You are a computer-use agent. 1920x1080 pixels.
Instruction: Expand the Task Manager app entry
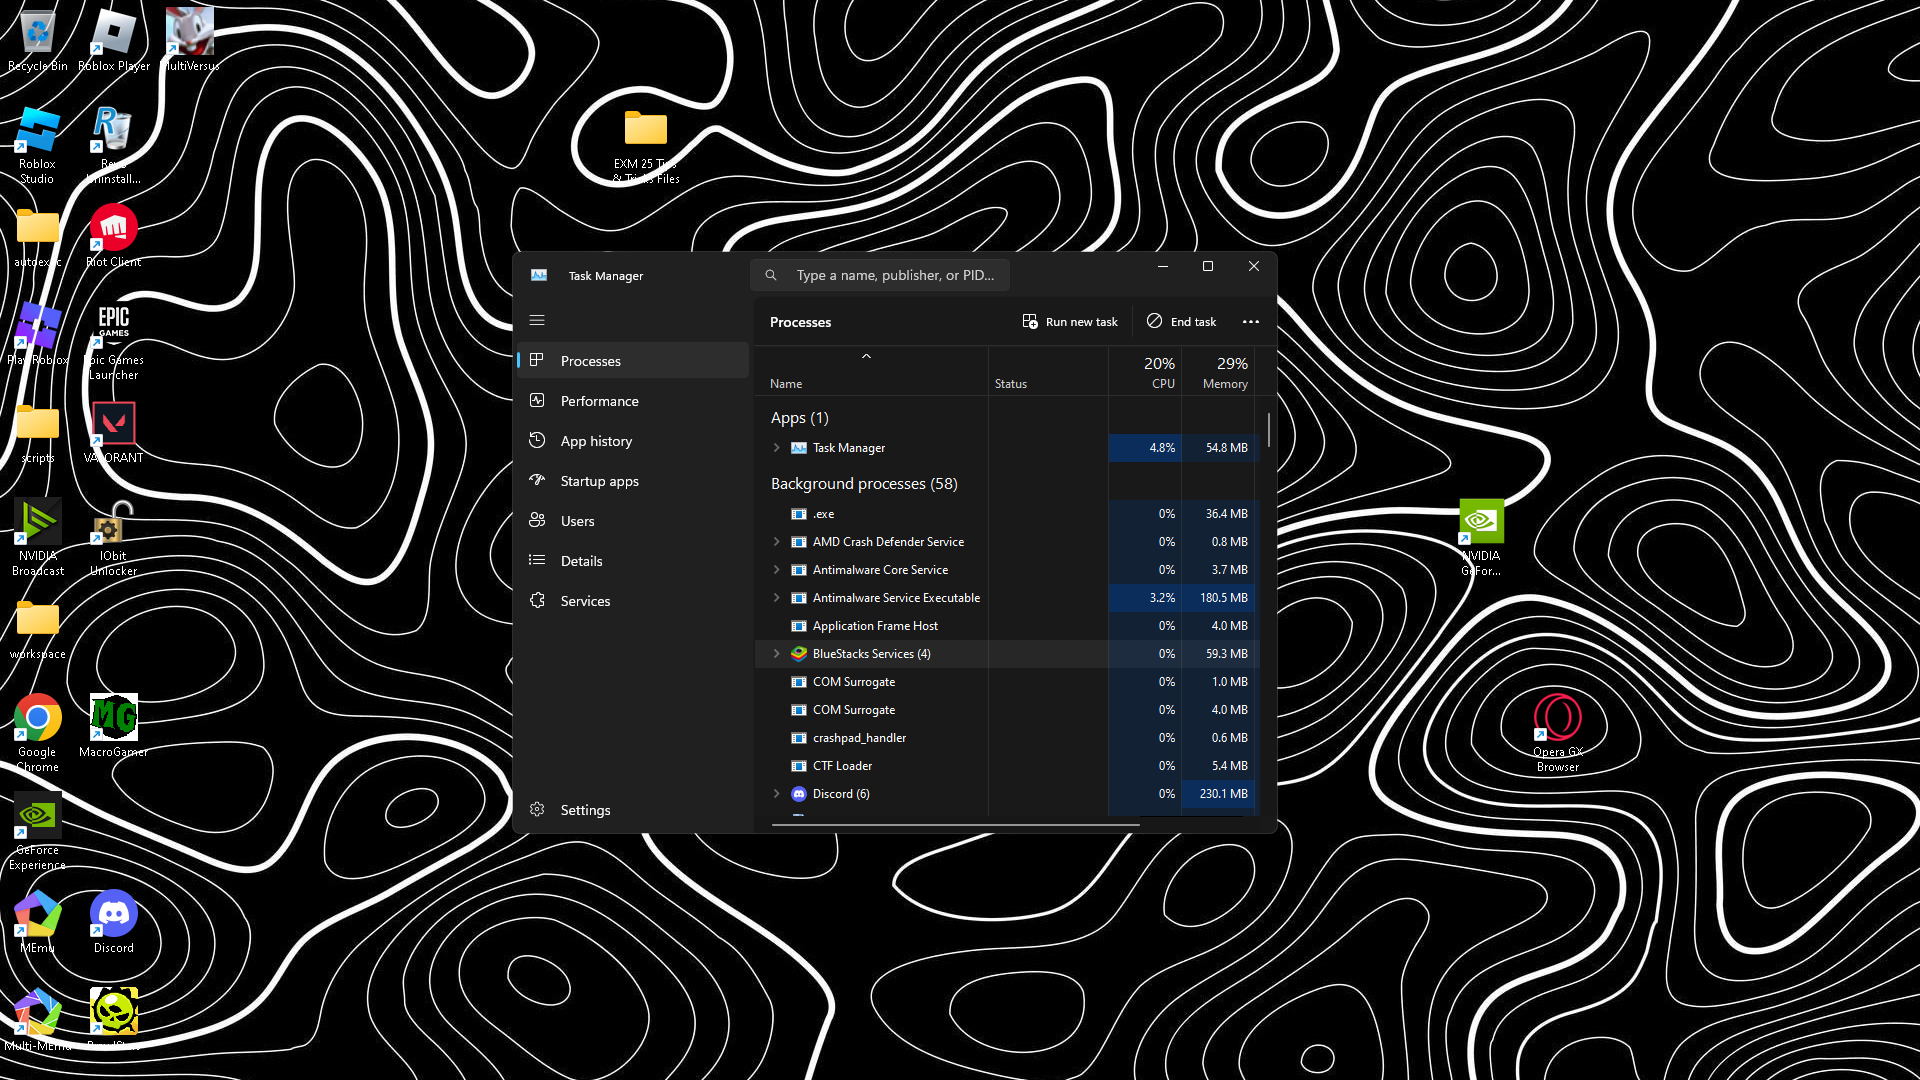click(x=777, y=448)
